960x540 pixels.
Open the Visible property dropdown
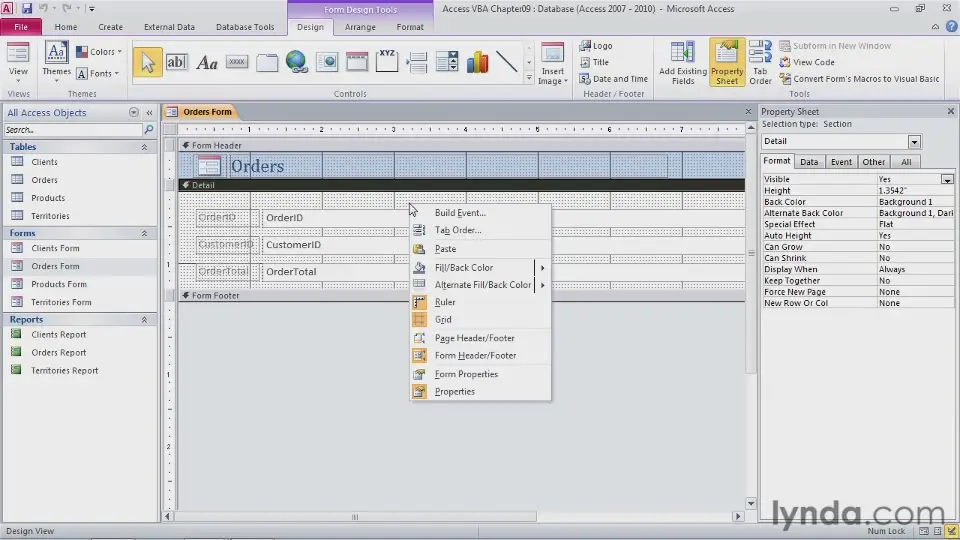(947, 179)
